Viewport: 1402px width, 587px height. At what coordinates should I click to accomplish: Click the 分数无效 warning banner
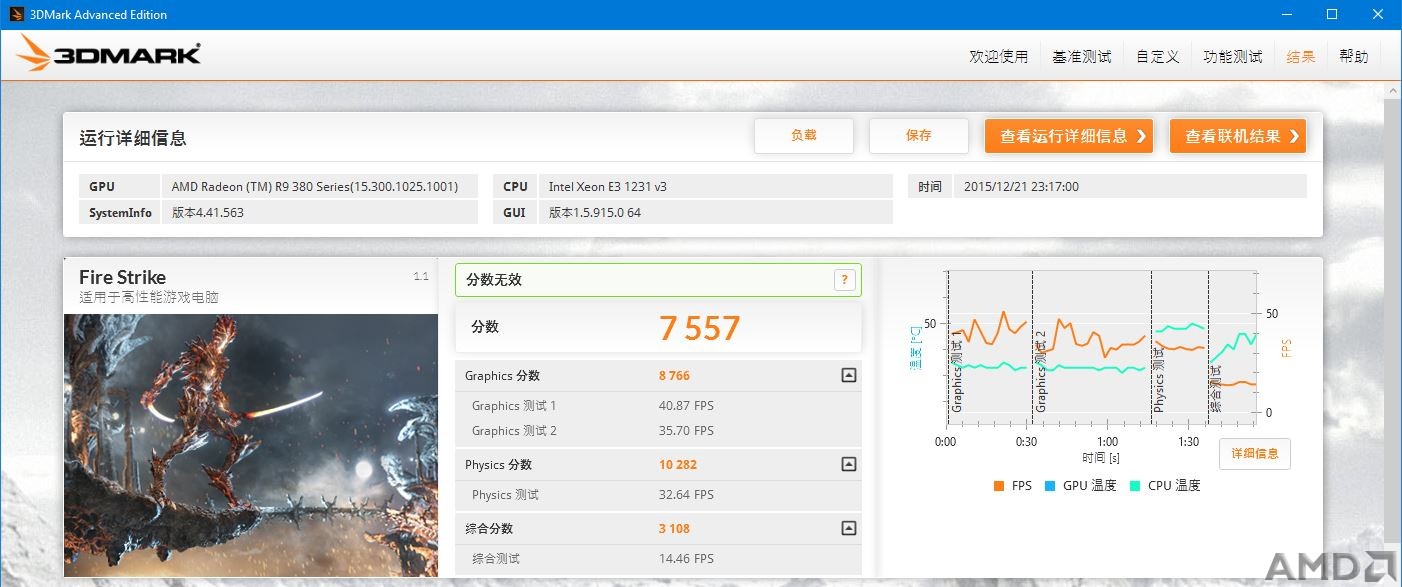tap(658, 280)
